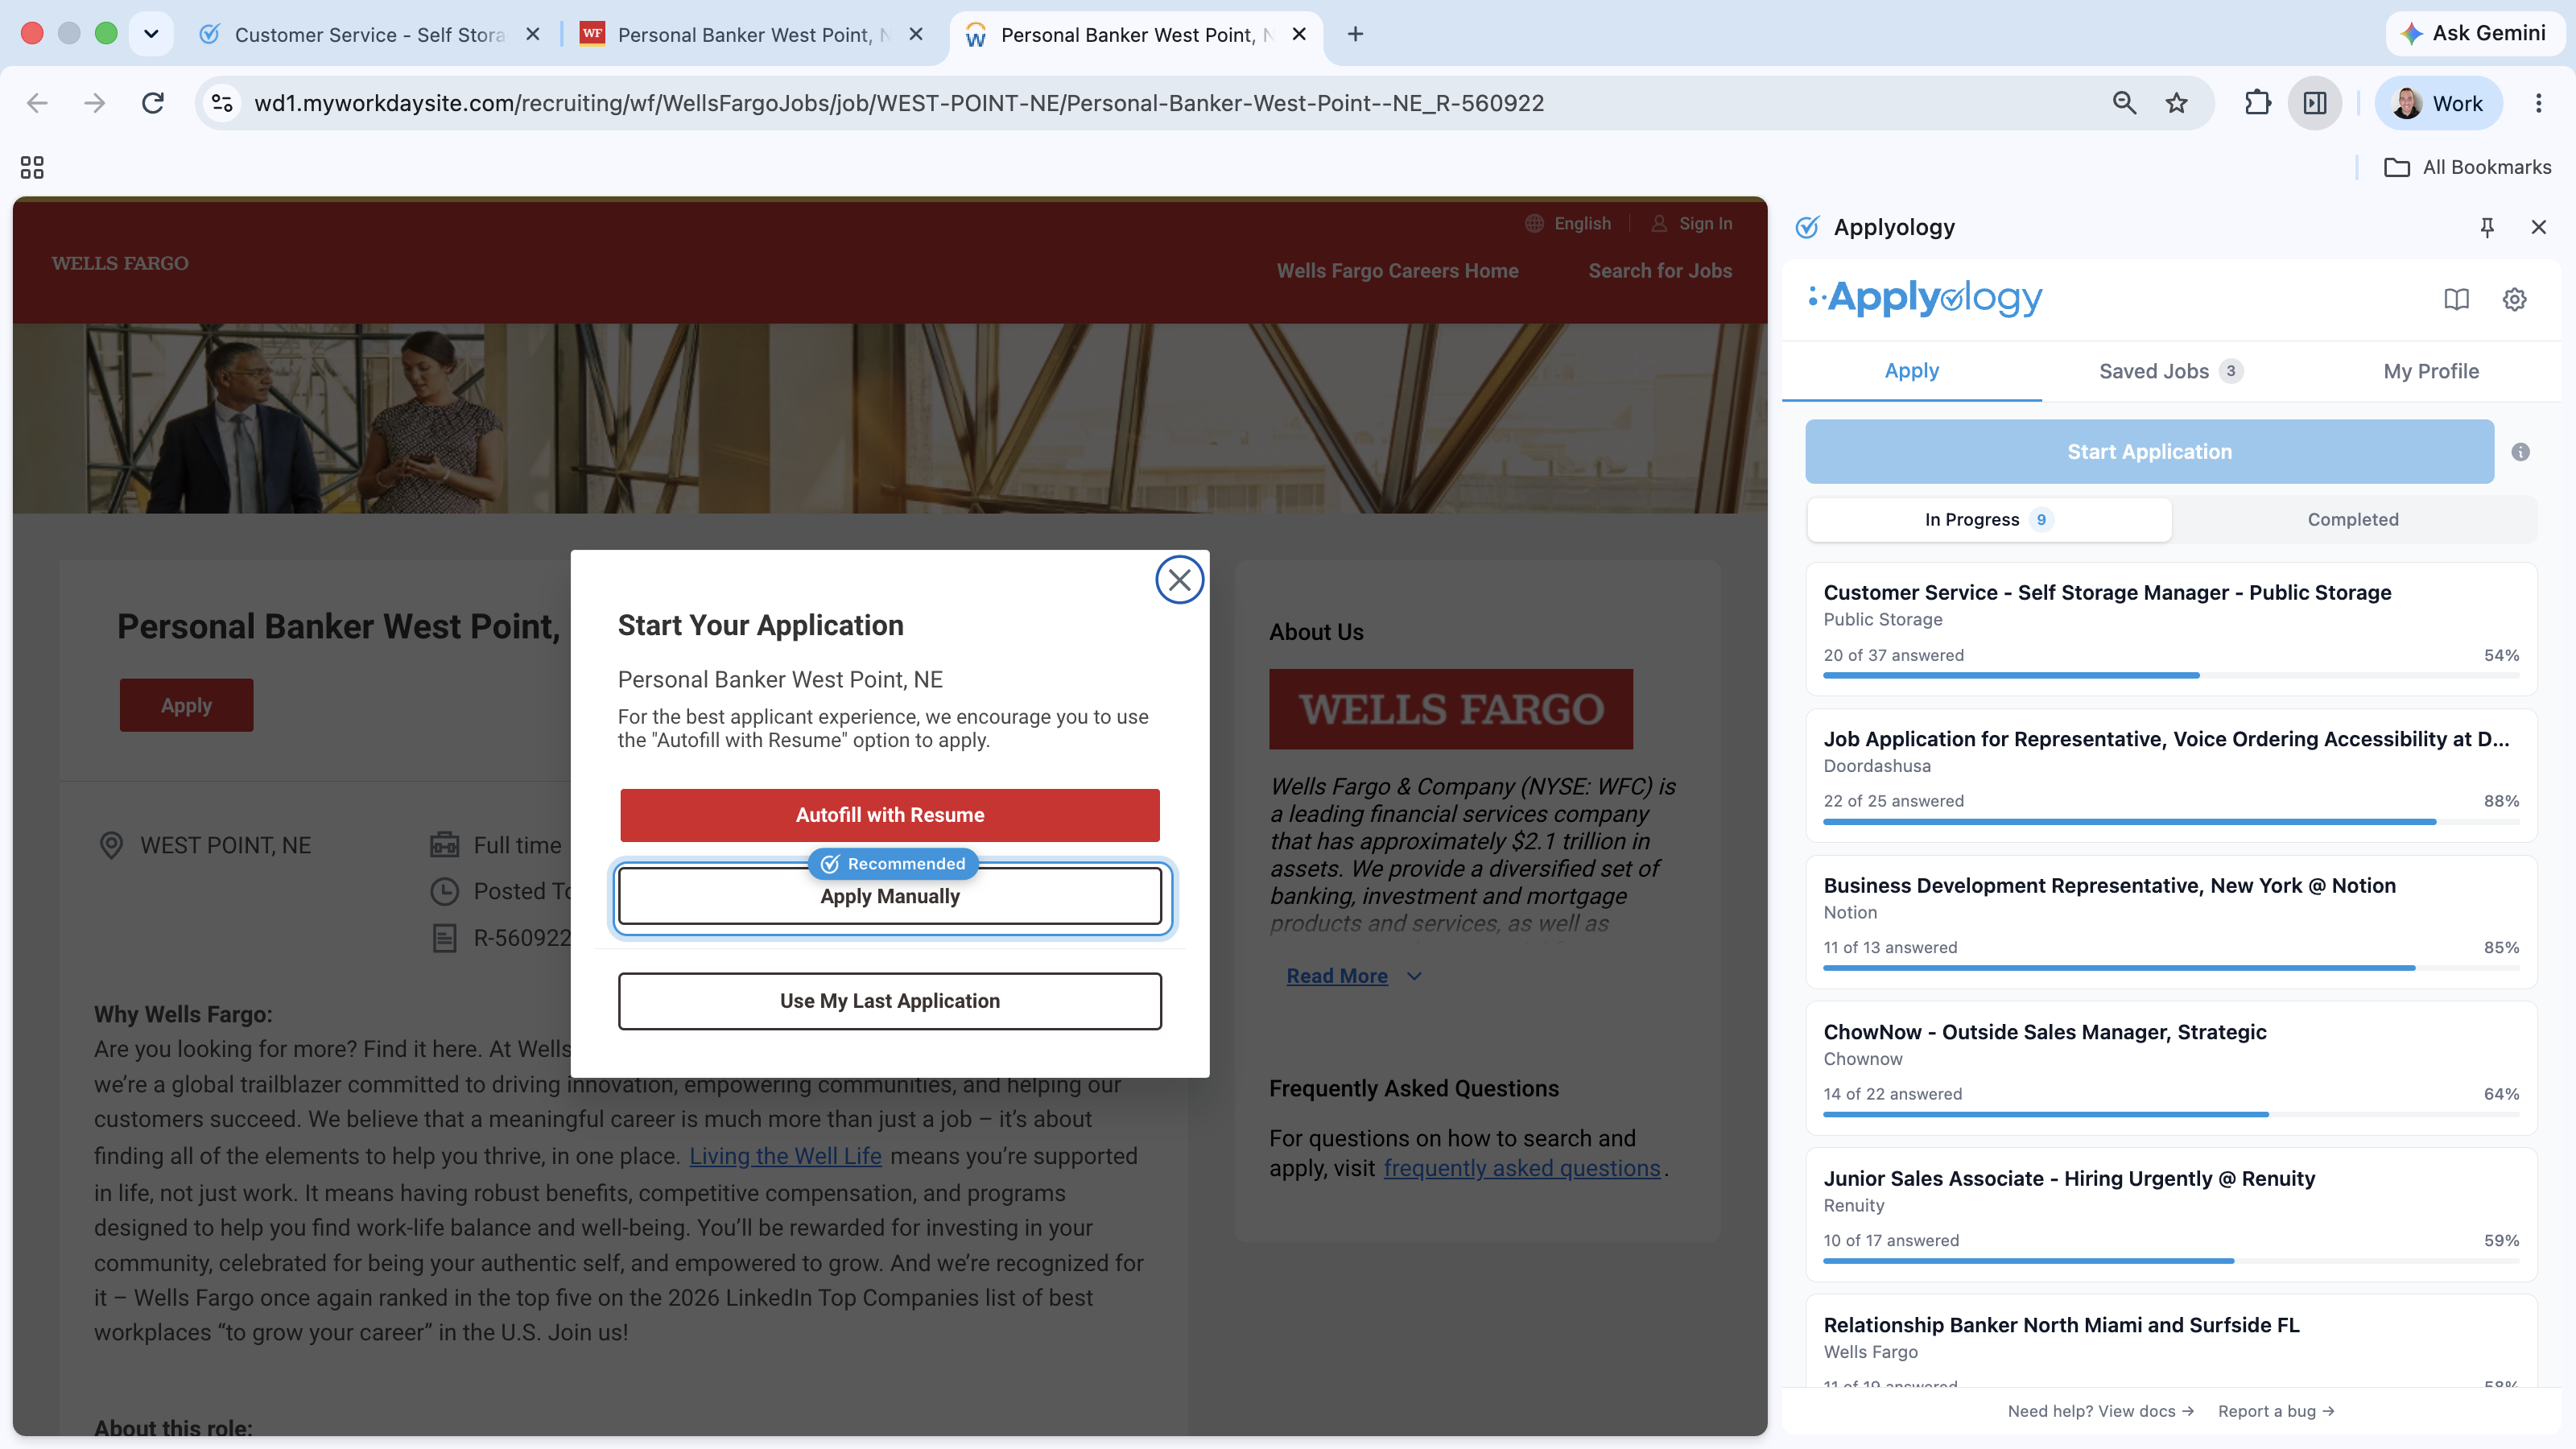The width and height of the screenshot is (2576, 1449).
Task: Go back to the previous page
Action: tap(37, 103)
